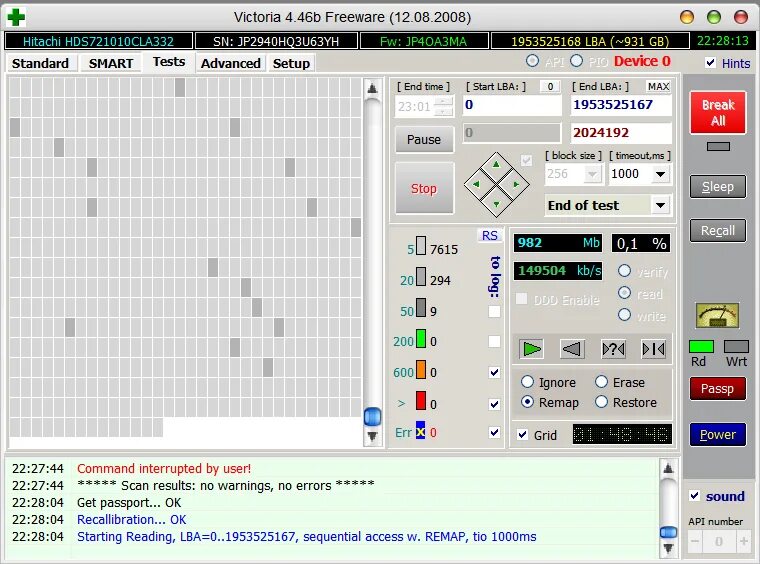This screenshot has height=564, width=760.
Task: Switch to the Standard tab
Action: click(x=40, y=63)
